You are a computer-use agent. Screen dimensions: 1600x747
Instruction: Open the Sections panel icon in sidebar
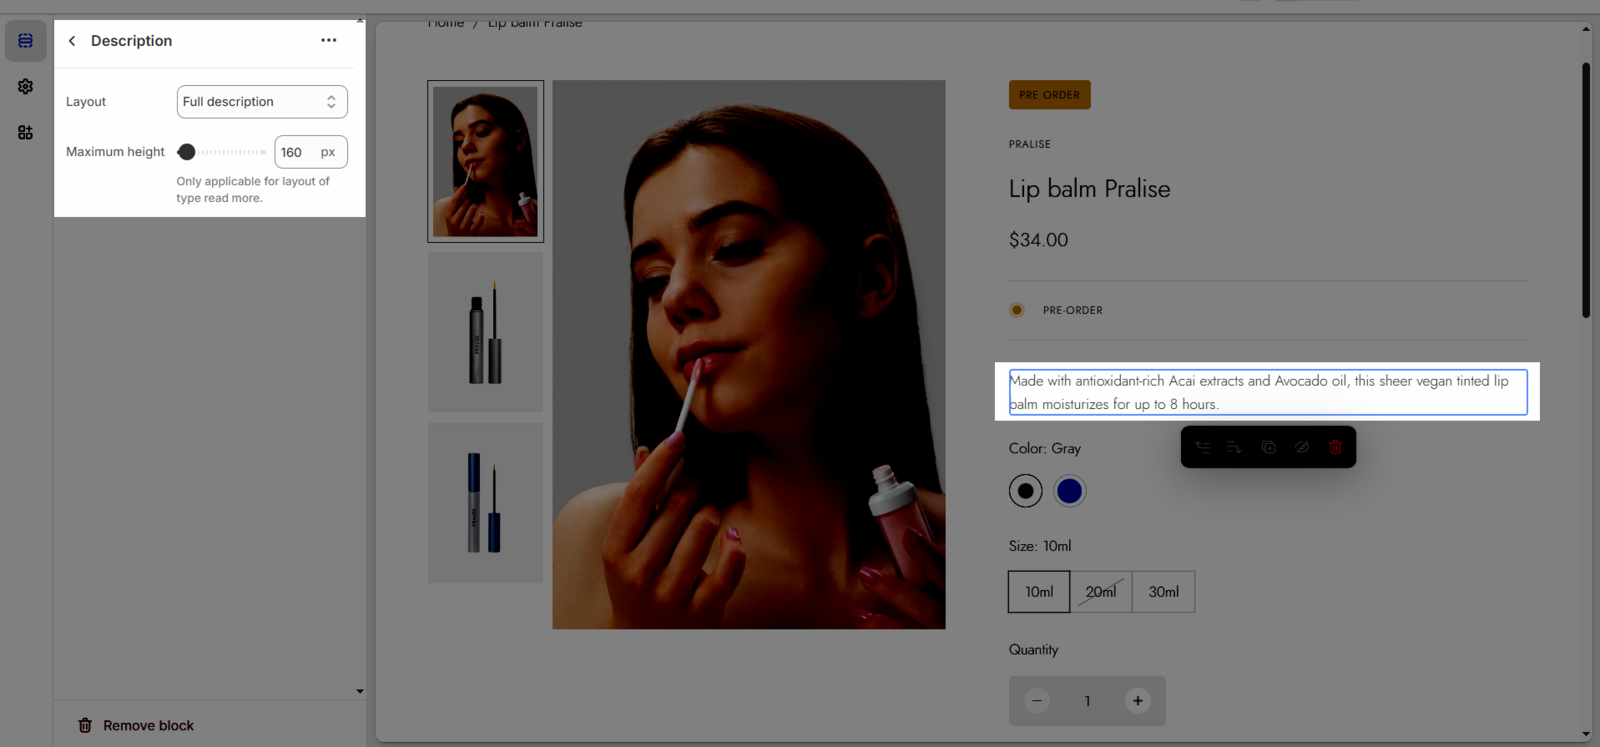coord(26,41)
